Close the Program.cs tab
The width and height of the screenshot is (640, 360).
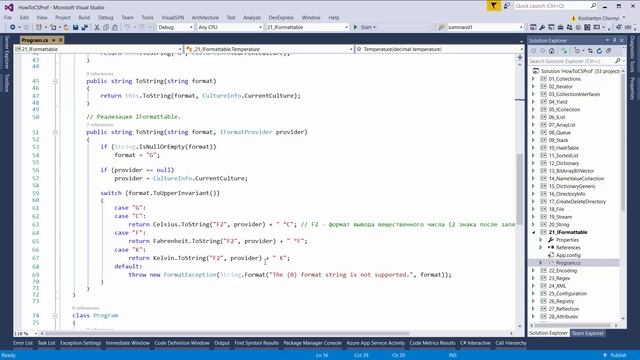point(61,40)
